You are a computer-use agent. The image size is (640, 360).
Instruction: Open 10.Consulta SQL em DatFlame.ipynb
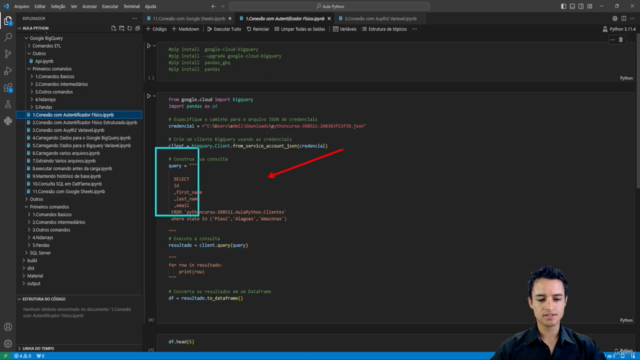[x=67, y=184]
